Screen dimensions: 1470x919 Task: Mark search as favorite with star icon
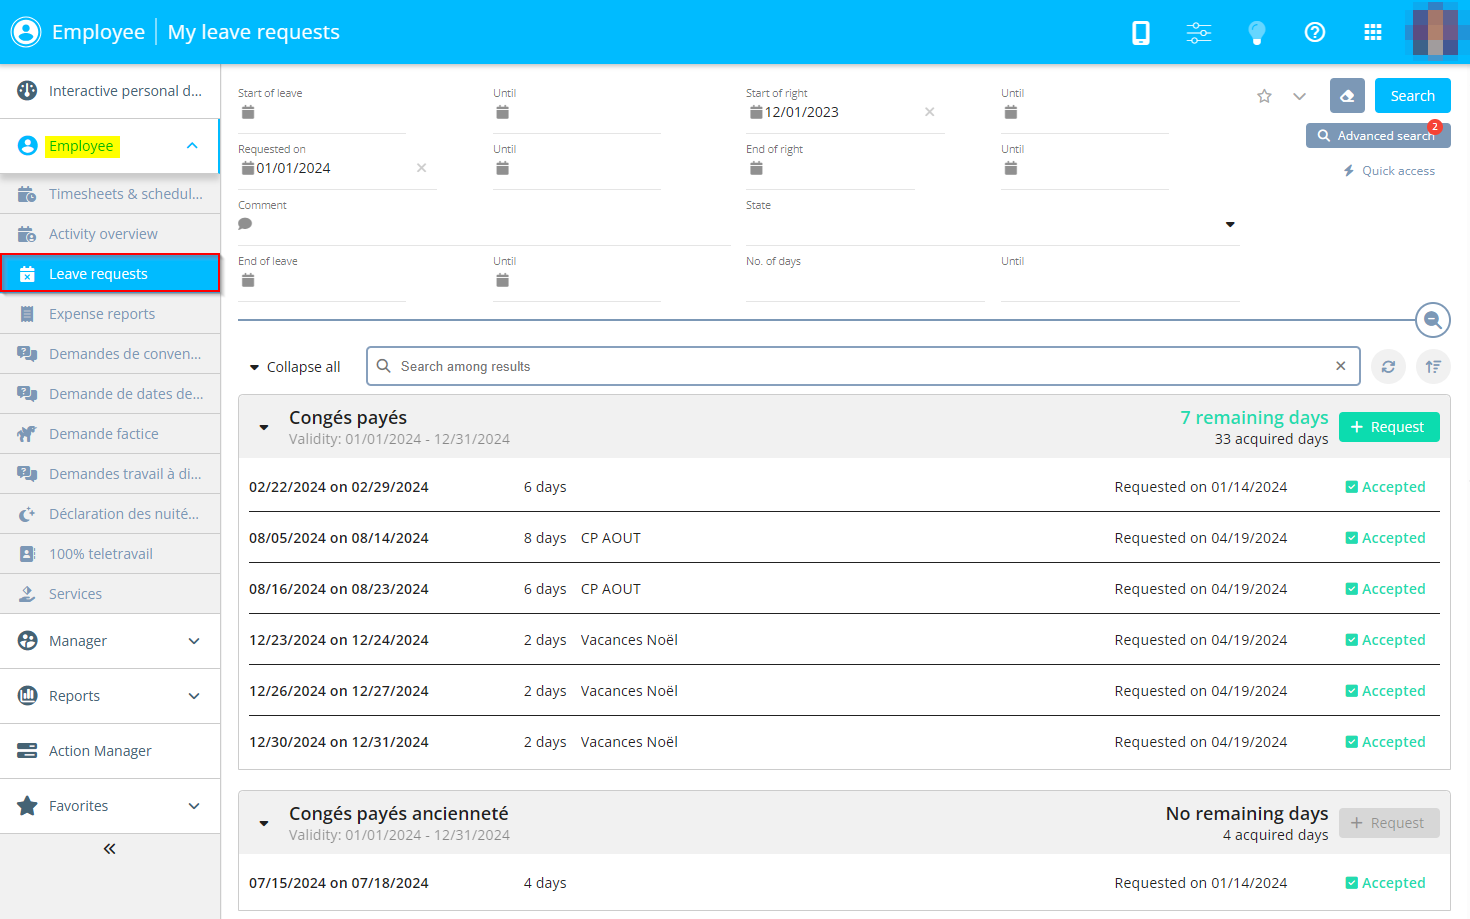click(x=1264, y=97)
